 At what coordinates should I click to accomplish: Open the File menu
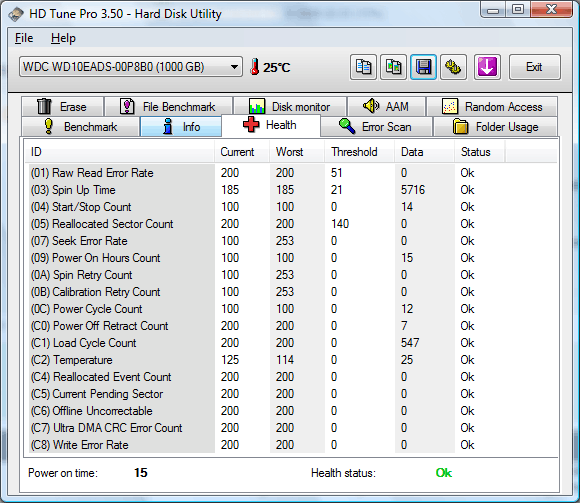(x=24, y=38)
